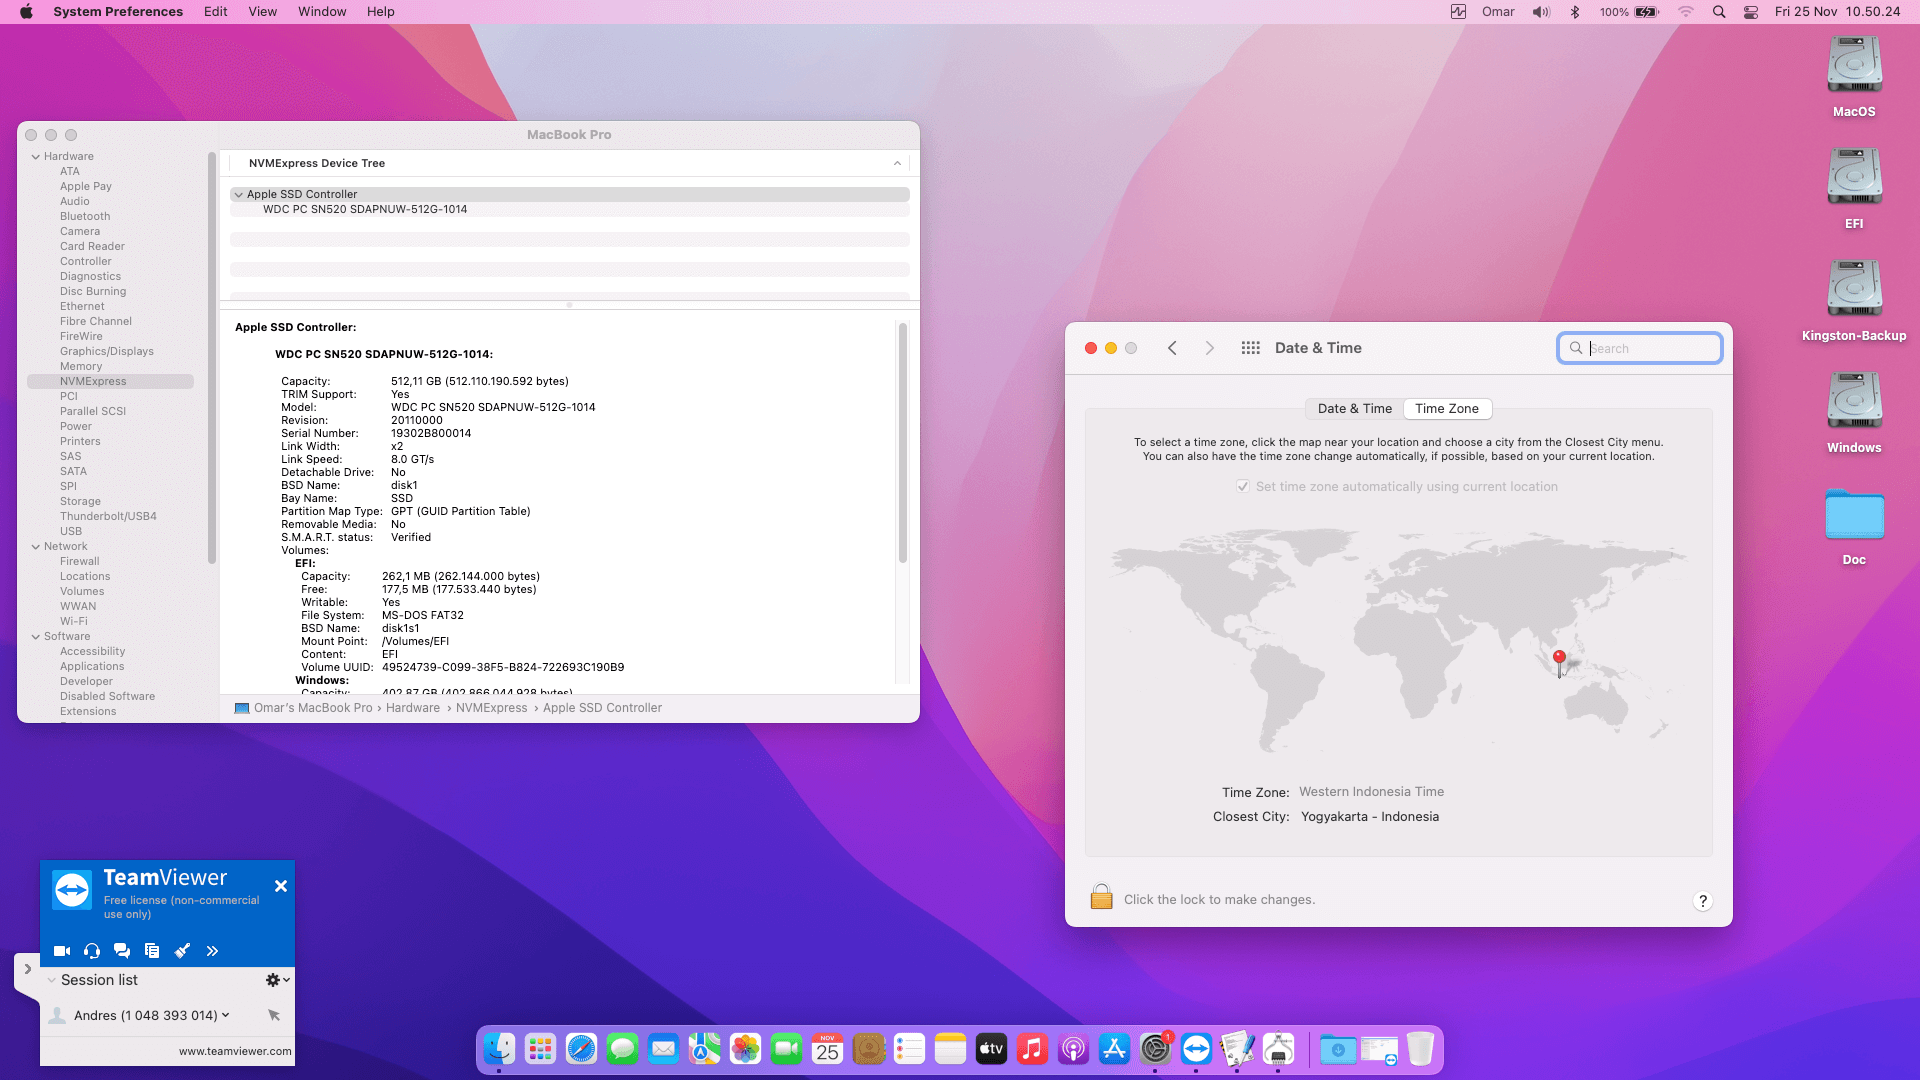Switch to the Date & Time tab
The height and width of the screenshot is (1080, 1920).
coord(1354,408)
